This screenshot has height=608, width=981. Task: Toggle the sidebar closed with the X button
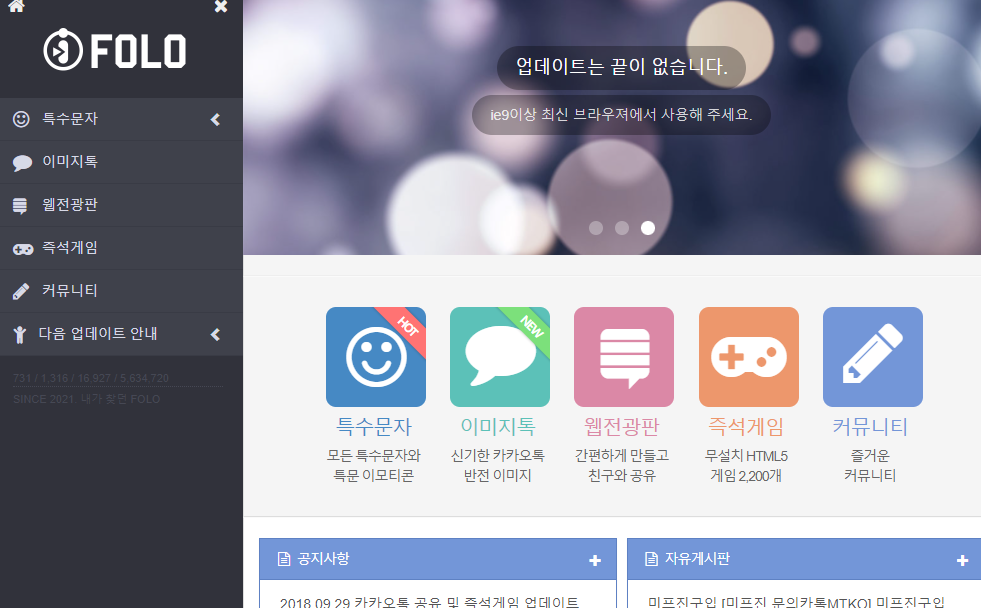coord(219,8)
